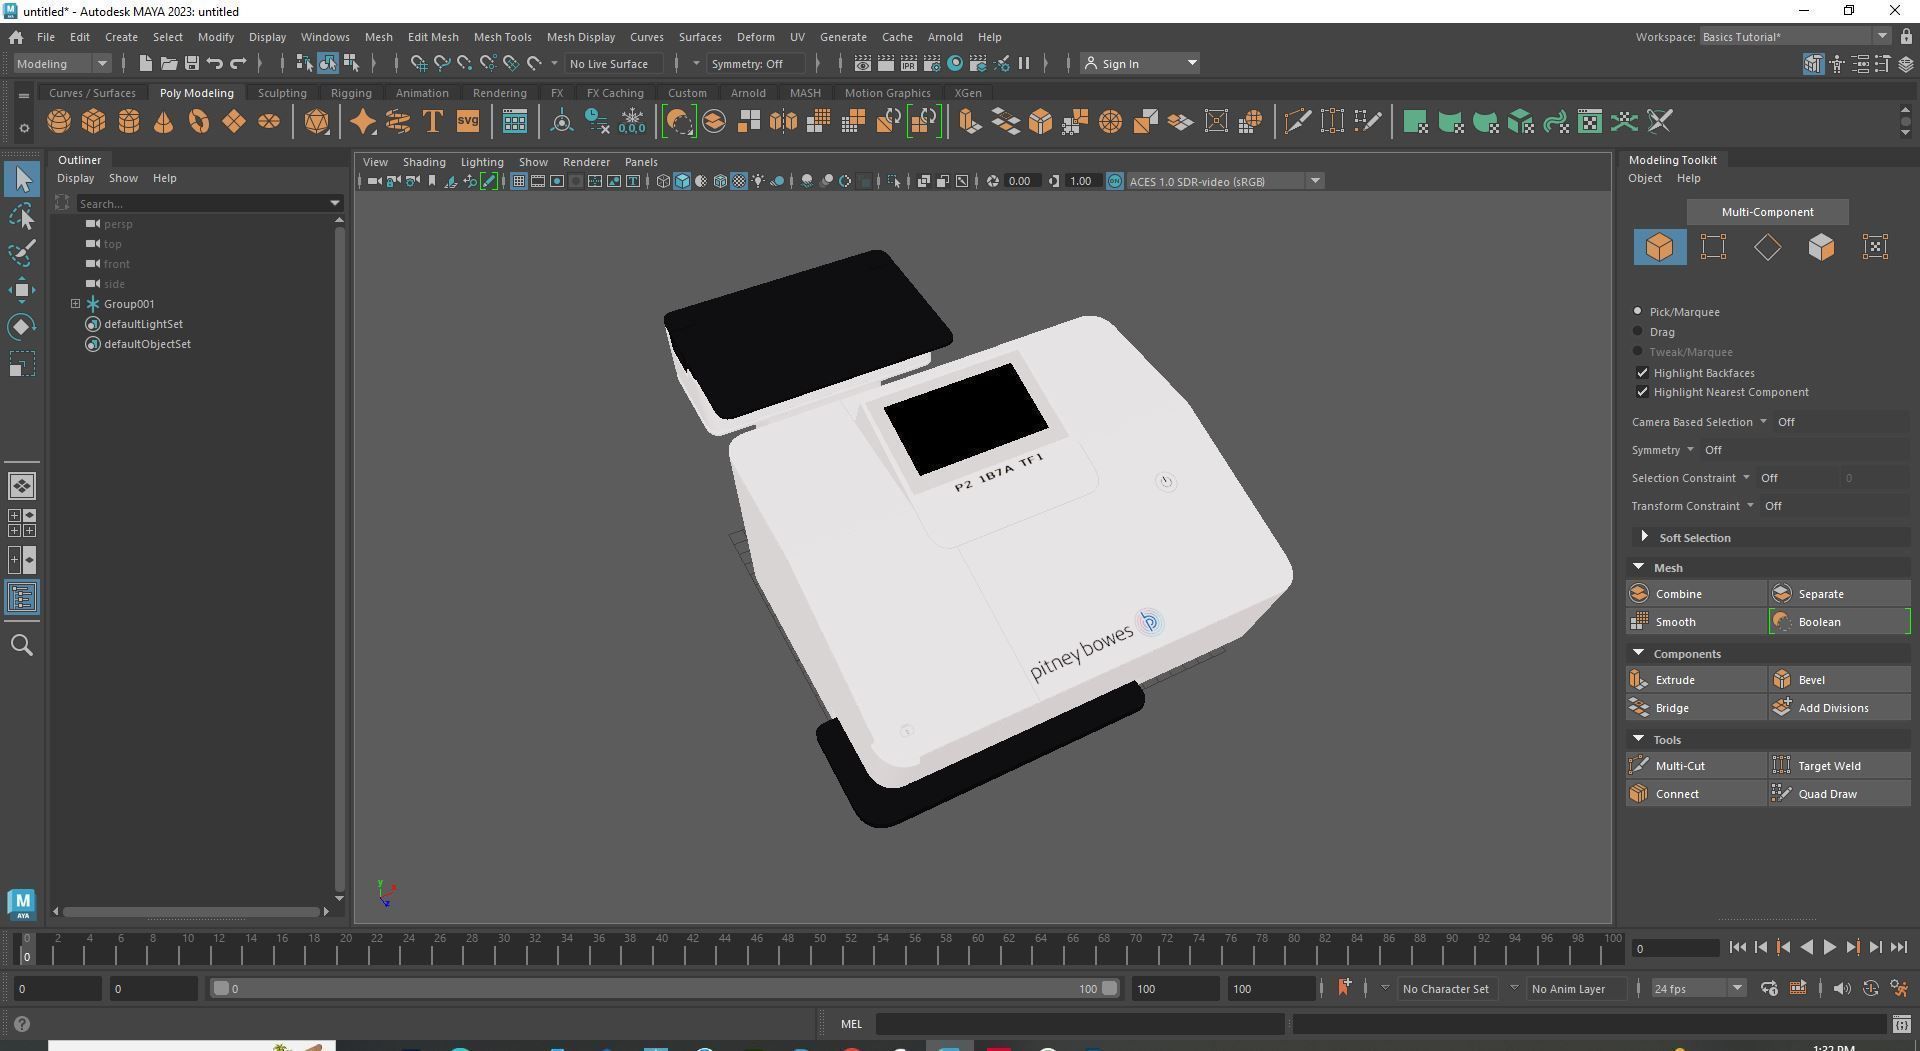Click the Outliner Search field

[x=203, y=204]
